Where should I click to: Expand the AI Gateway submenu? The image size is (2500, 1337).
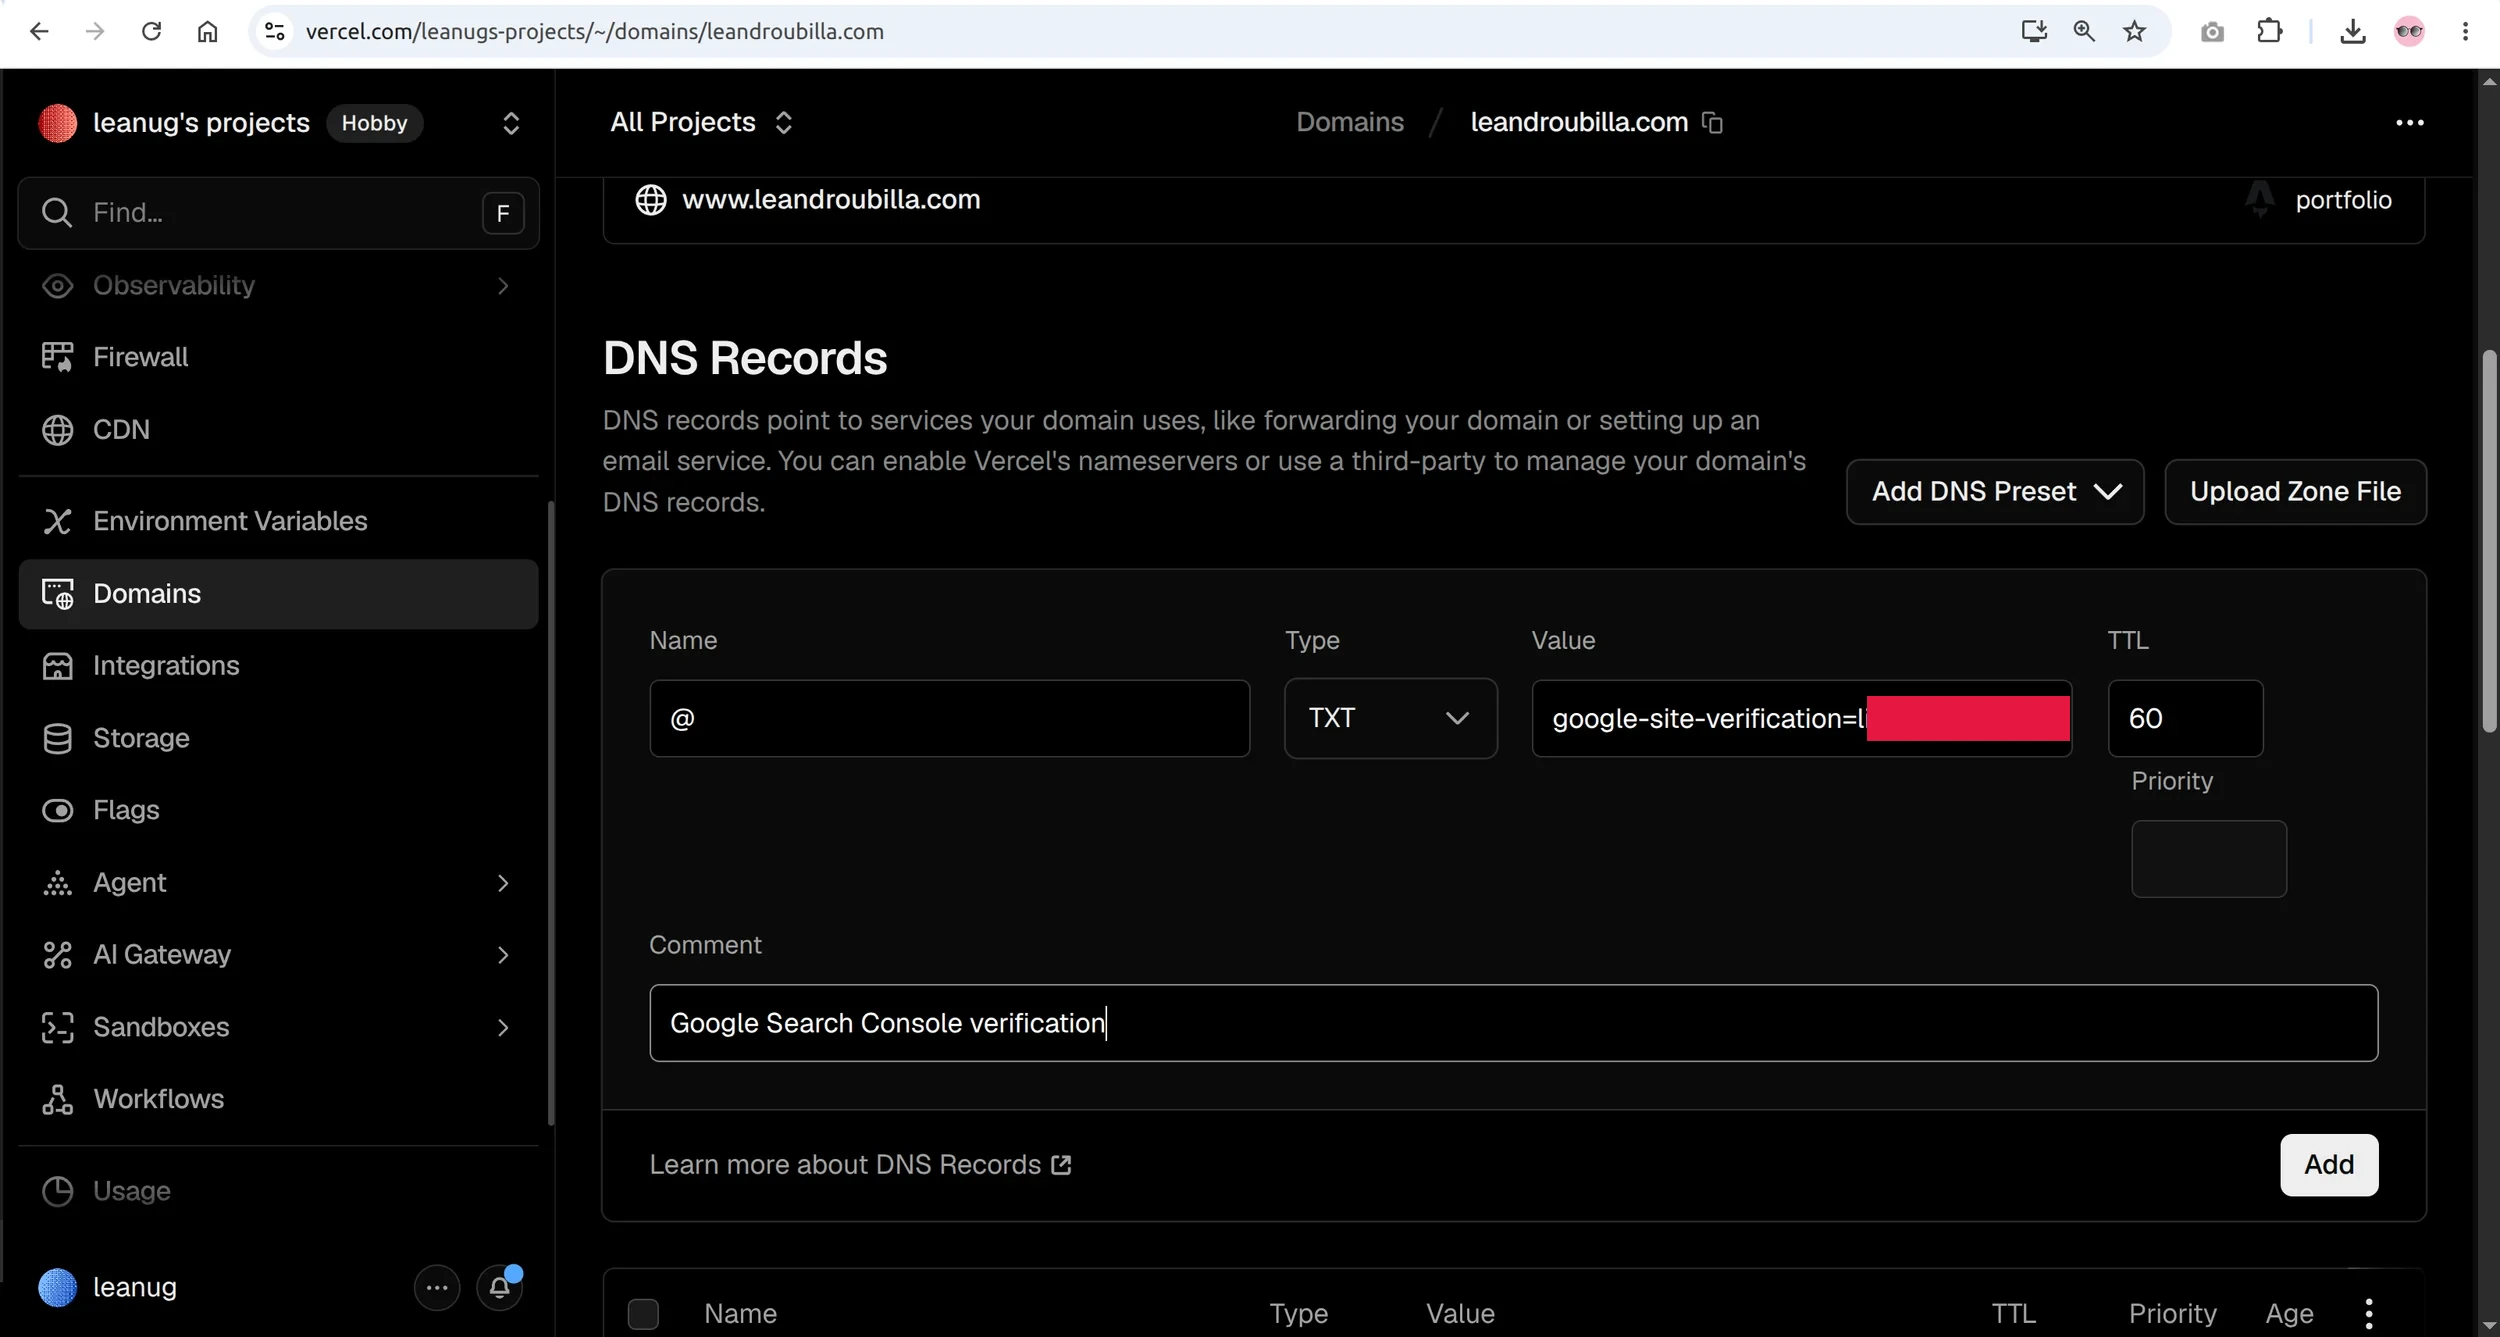(503, 955)
